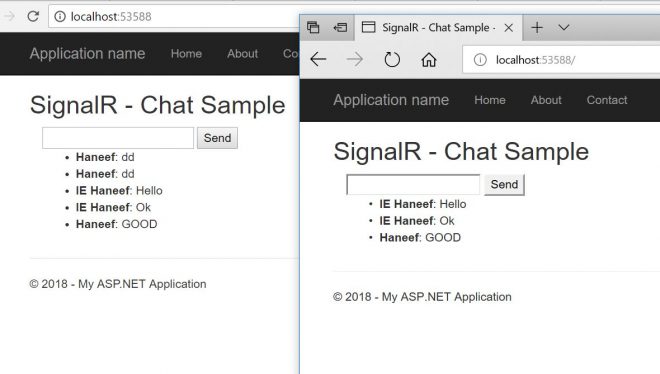Go to Edge home page icon
Viewport: 660px width, 374px height.
click(429, 59)
